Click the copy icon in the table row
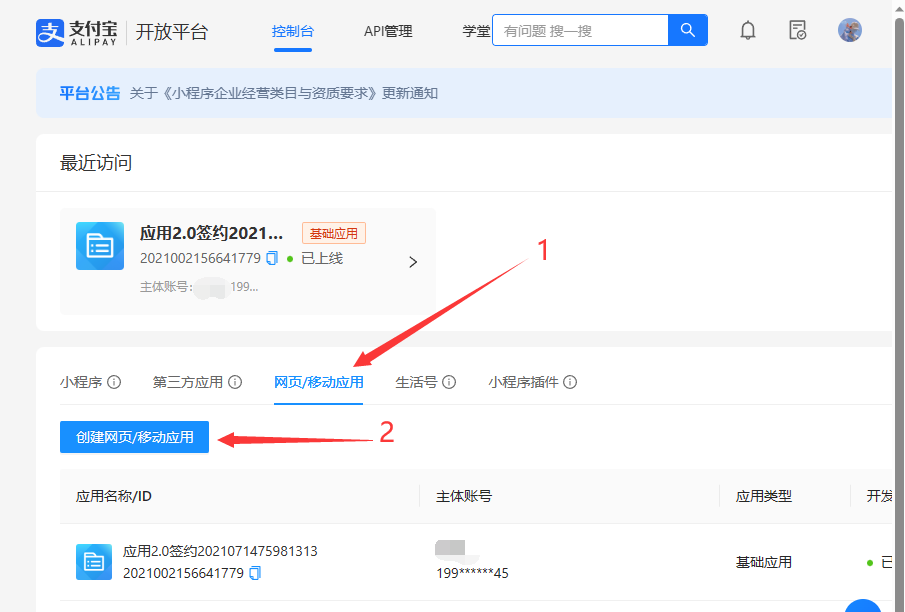 click(256, 572)
